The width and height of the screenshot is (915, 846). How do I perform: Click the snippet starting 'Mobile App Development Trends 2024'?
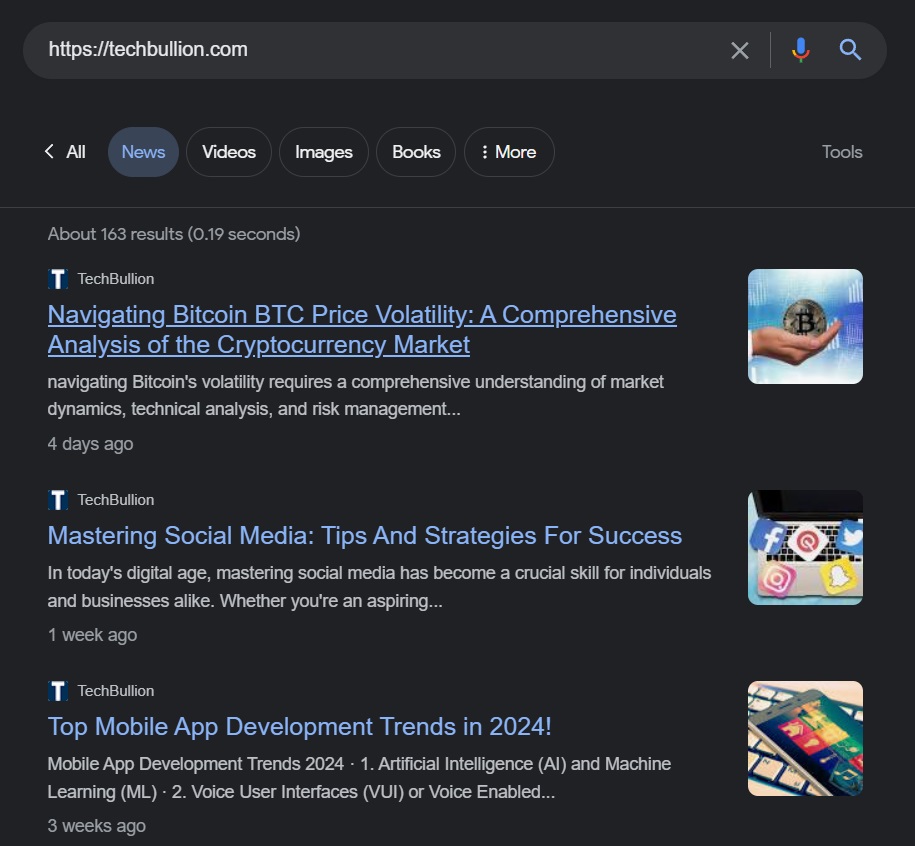359,778
